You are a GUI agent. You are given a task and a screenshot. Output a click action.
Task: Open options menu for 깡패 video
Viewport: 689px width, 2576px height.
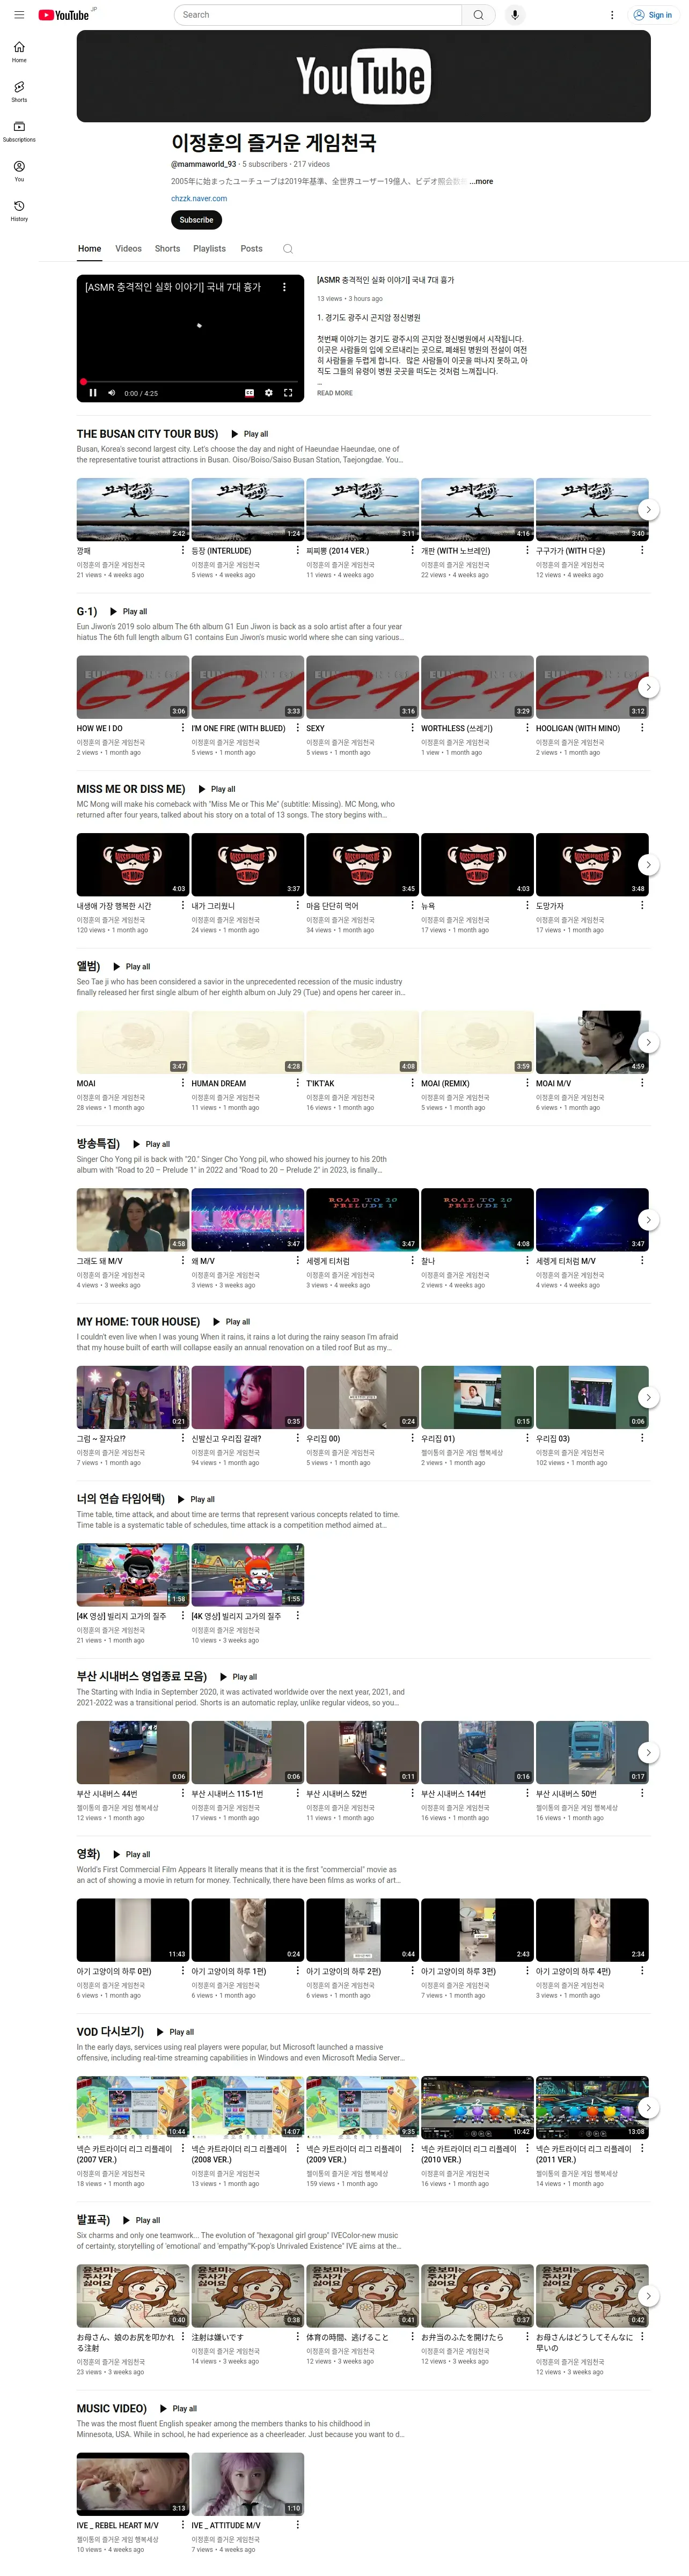coord(182,550)
